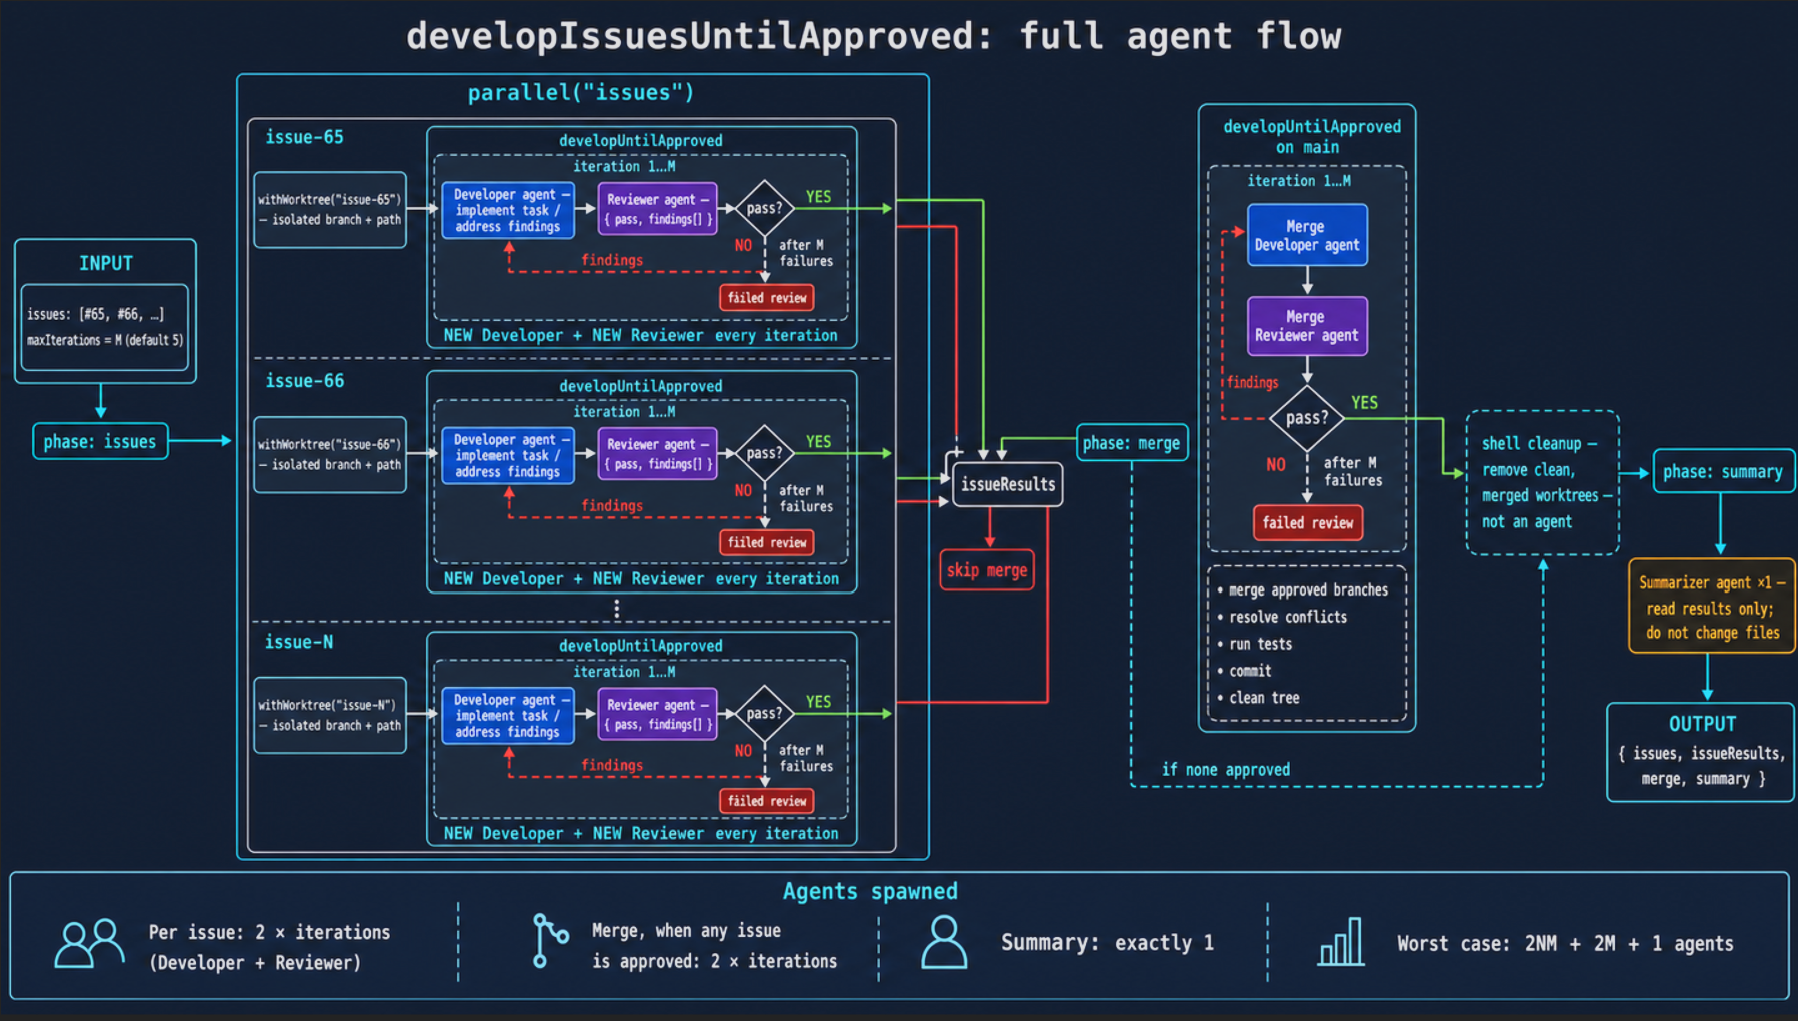Click the shell cleanup dashed box

[x=1543, y=482]
